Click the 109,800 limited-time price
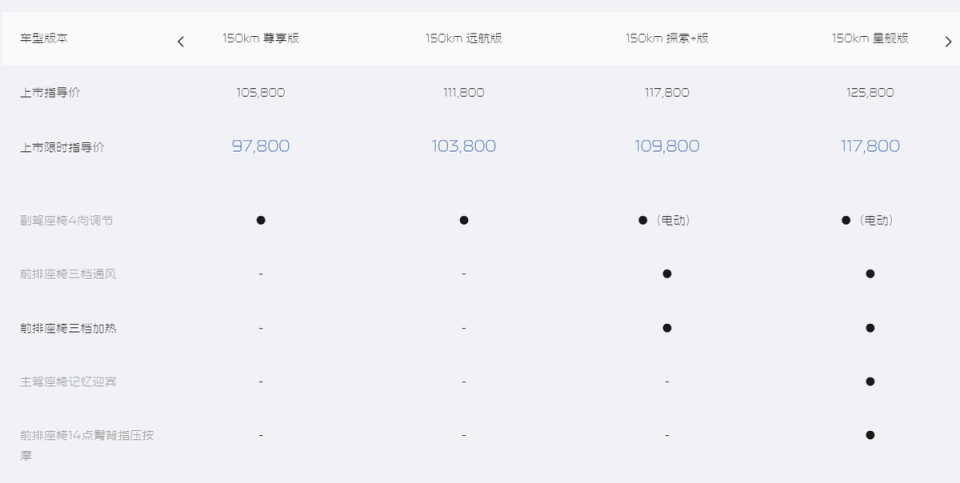This screenshot has width=960, height=483. (x=667, y=146)
